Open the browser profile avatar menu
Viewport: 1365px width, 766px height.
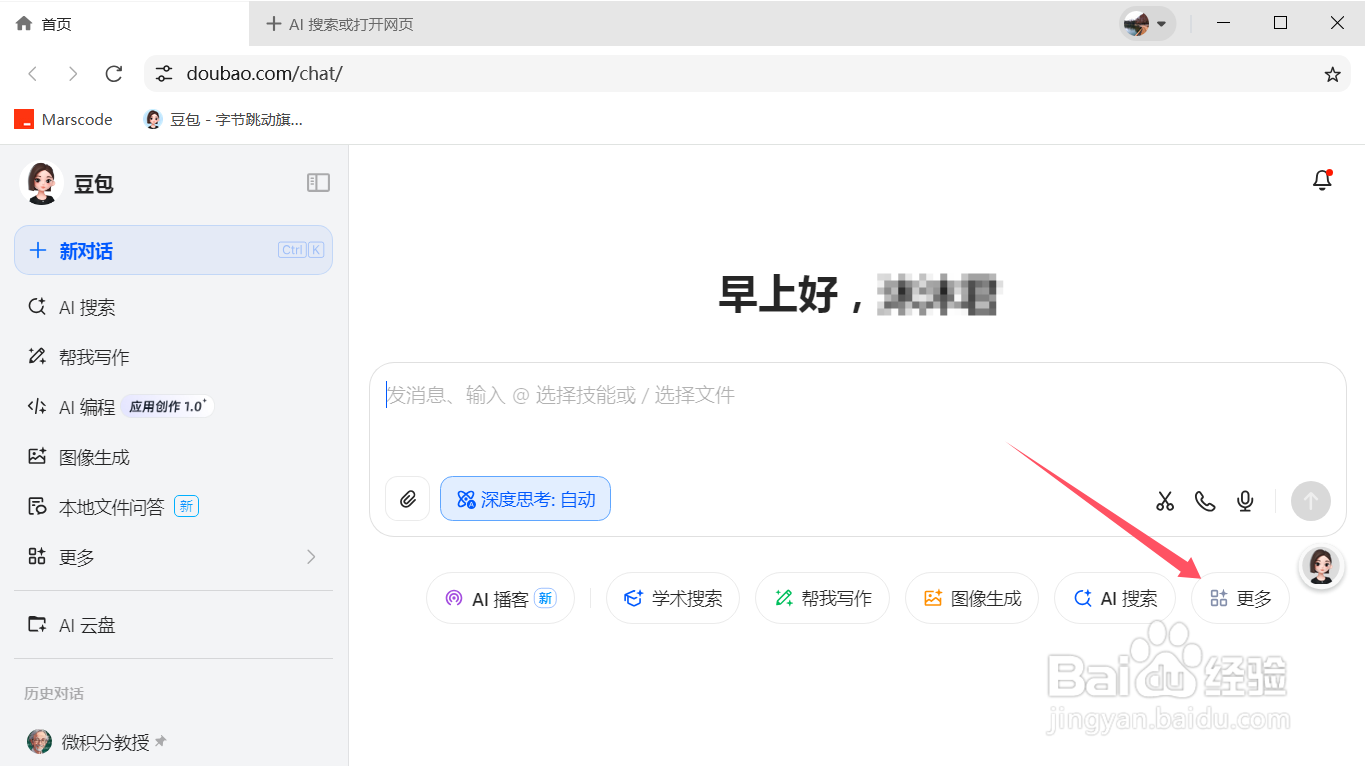coord(1146,23)
